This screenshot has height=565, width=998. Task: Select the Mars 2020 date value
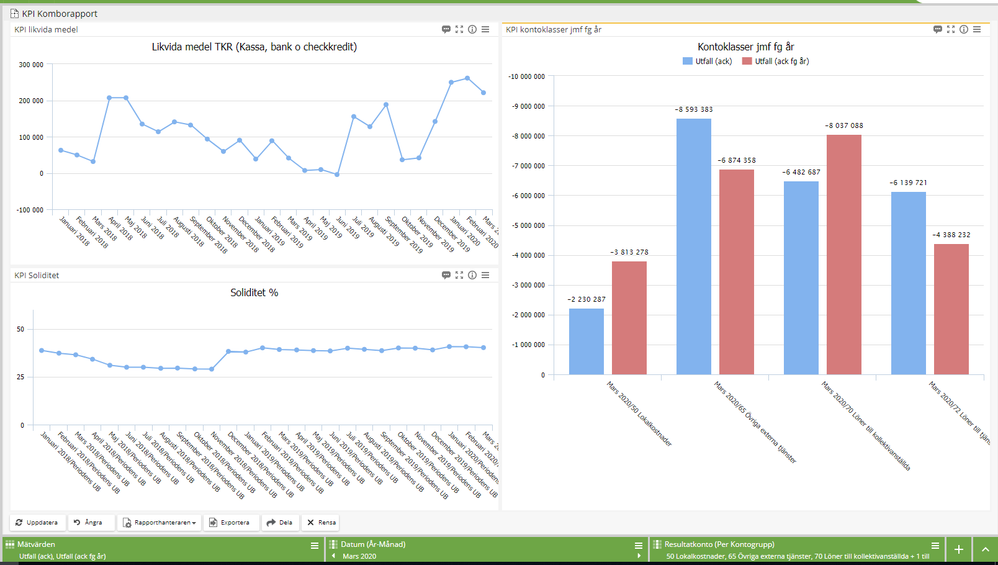(x=360, y=556)
